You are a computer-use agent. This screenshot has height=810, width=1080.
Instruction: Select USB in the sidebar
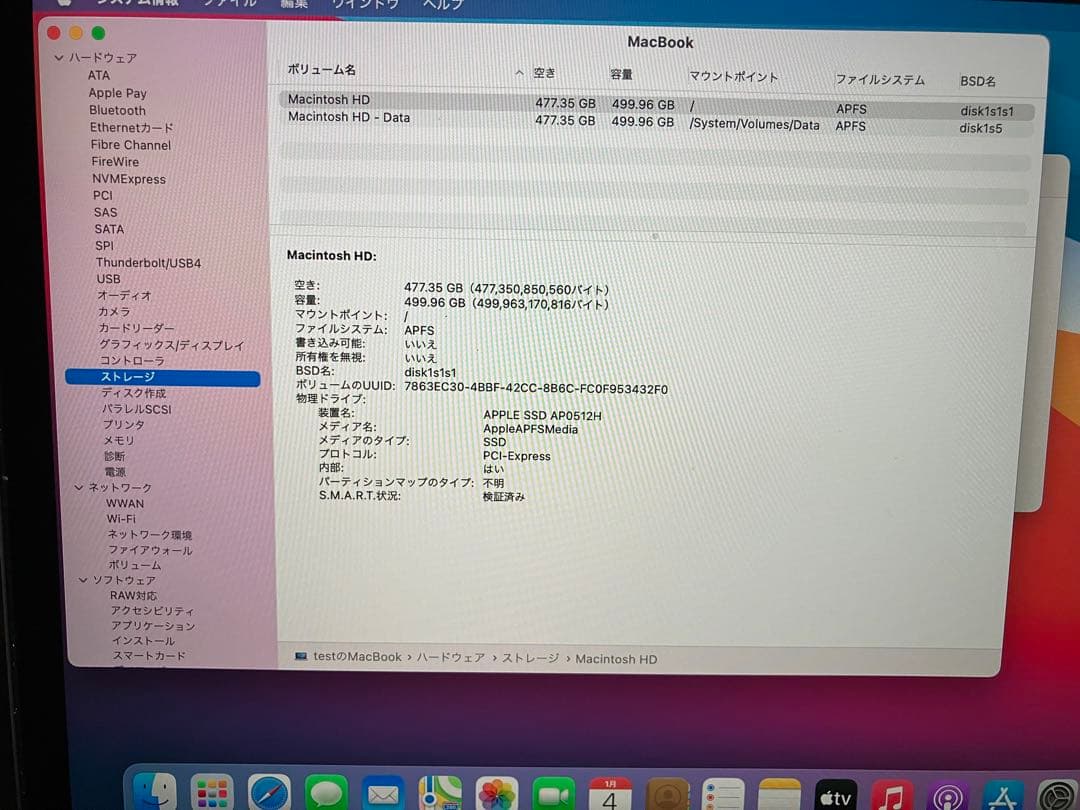[108, 278]
